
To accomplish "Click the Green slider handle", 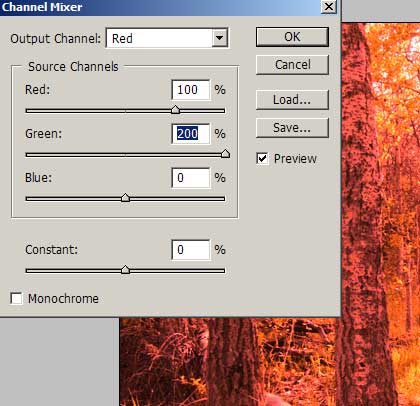I will [x=226, y=154].
